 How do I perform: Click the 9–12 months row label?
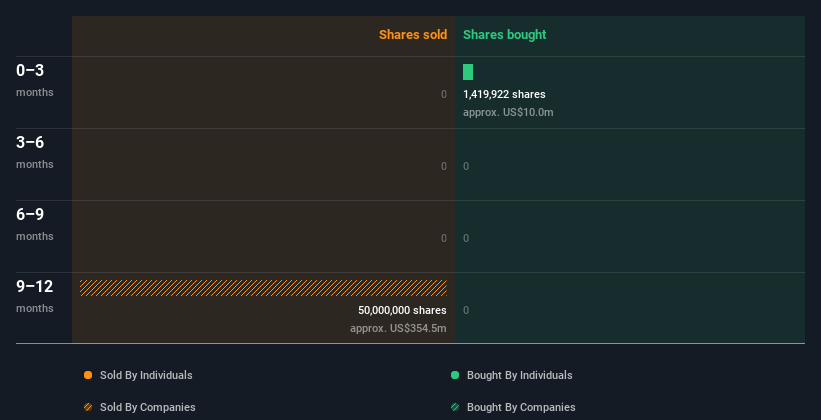click(x=35, y=296)
